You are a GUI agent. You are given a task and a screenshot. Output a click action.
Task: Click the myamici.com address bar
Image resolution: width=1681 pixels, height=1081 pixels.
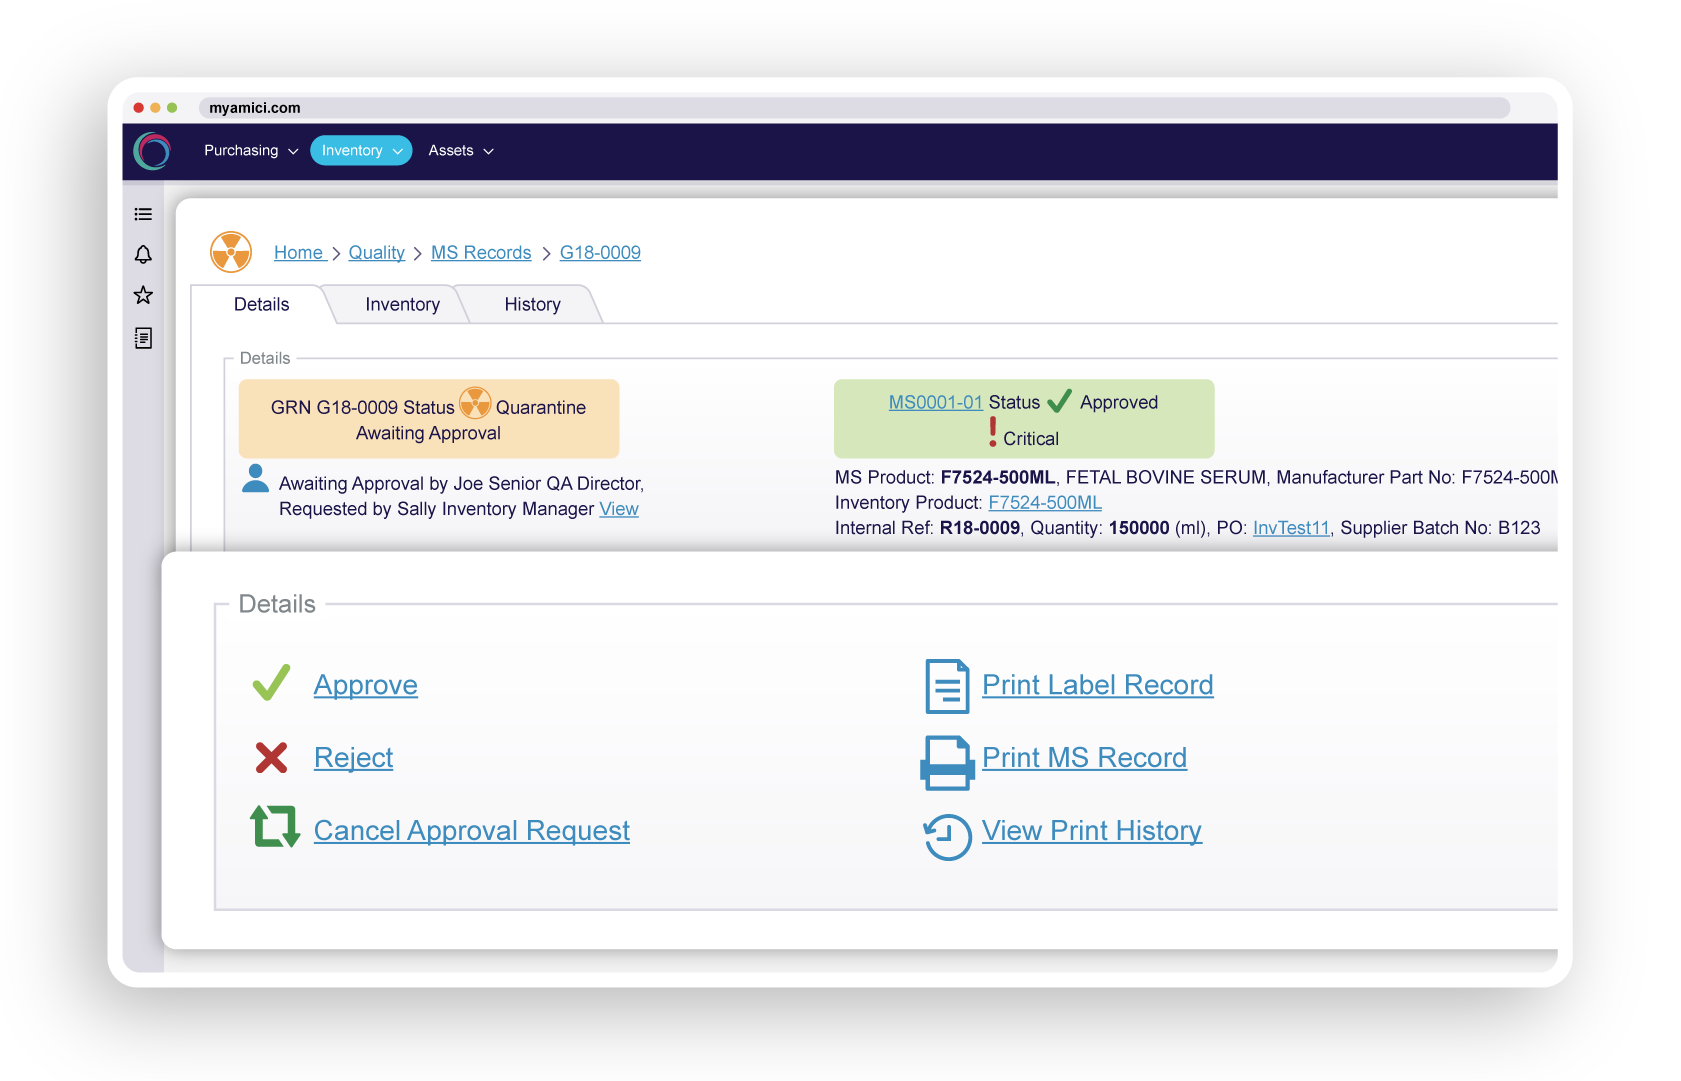point(854,108)
